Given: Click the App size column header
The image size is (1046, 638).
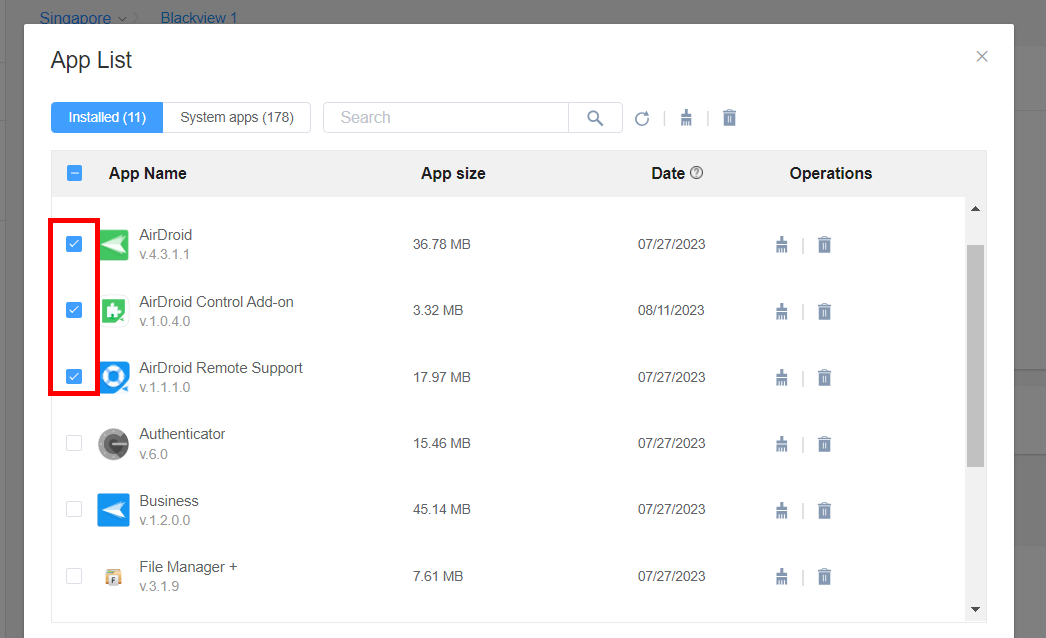Looking at the screenshot, I should click(453, 174).
